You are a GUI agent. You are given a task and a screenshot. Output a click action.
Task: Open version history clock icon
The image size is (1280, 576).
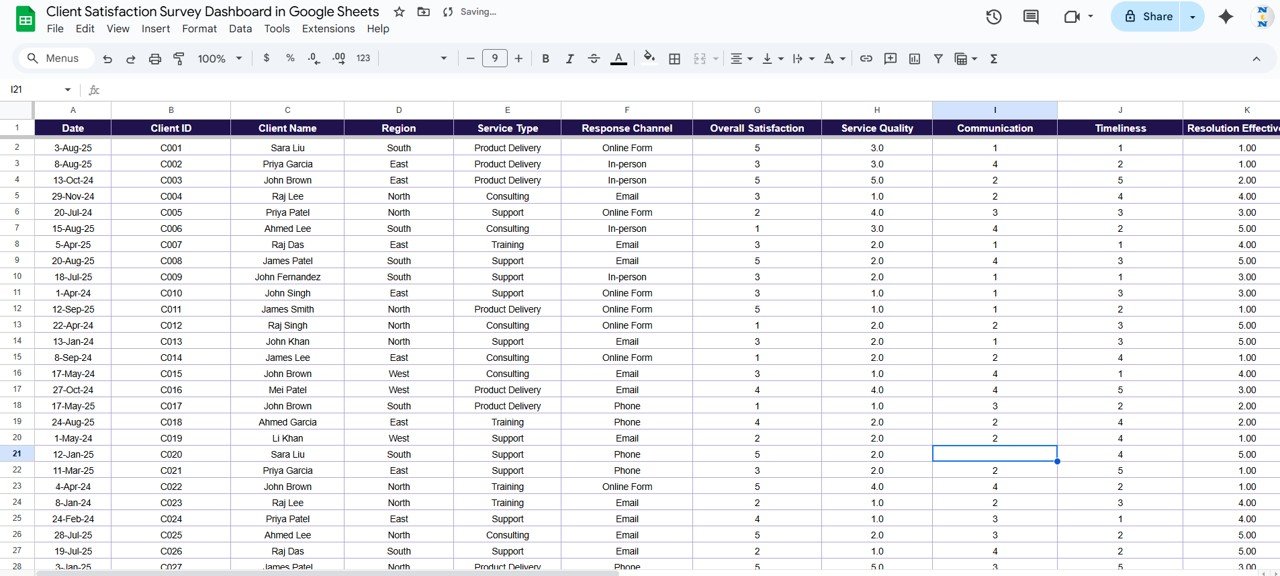click(993, 17)
